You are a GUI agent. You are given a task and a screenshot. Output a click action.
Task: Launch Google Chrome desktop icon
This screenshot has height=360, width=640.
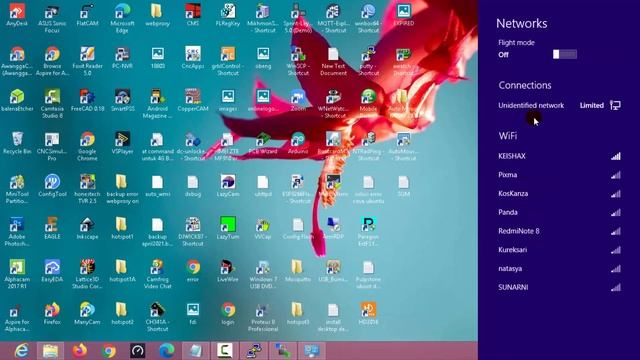pyautogui.click(x=87, y=146)
